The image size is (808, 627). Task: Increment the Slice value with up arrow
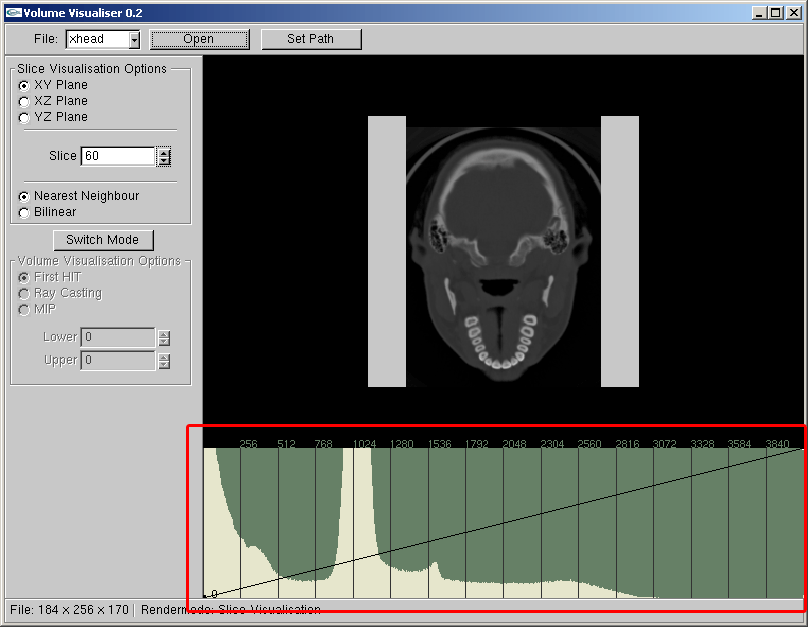click(x=164, y=152)
